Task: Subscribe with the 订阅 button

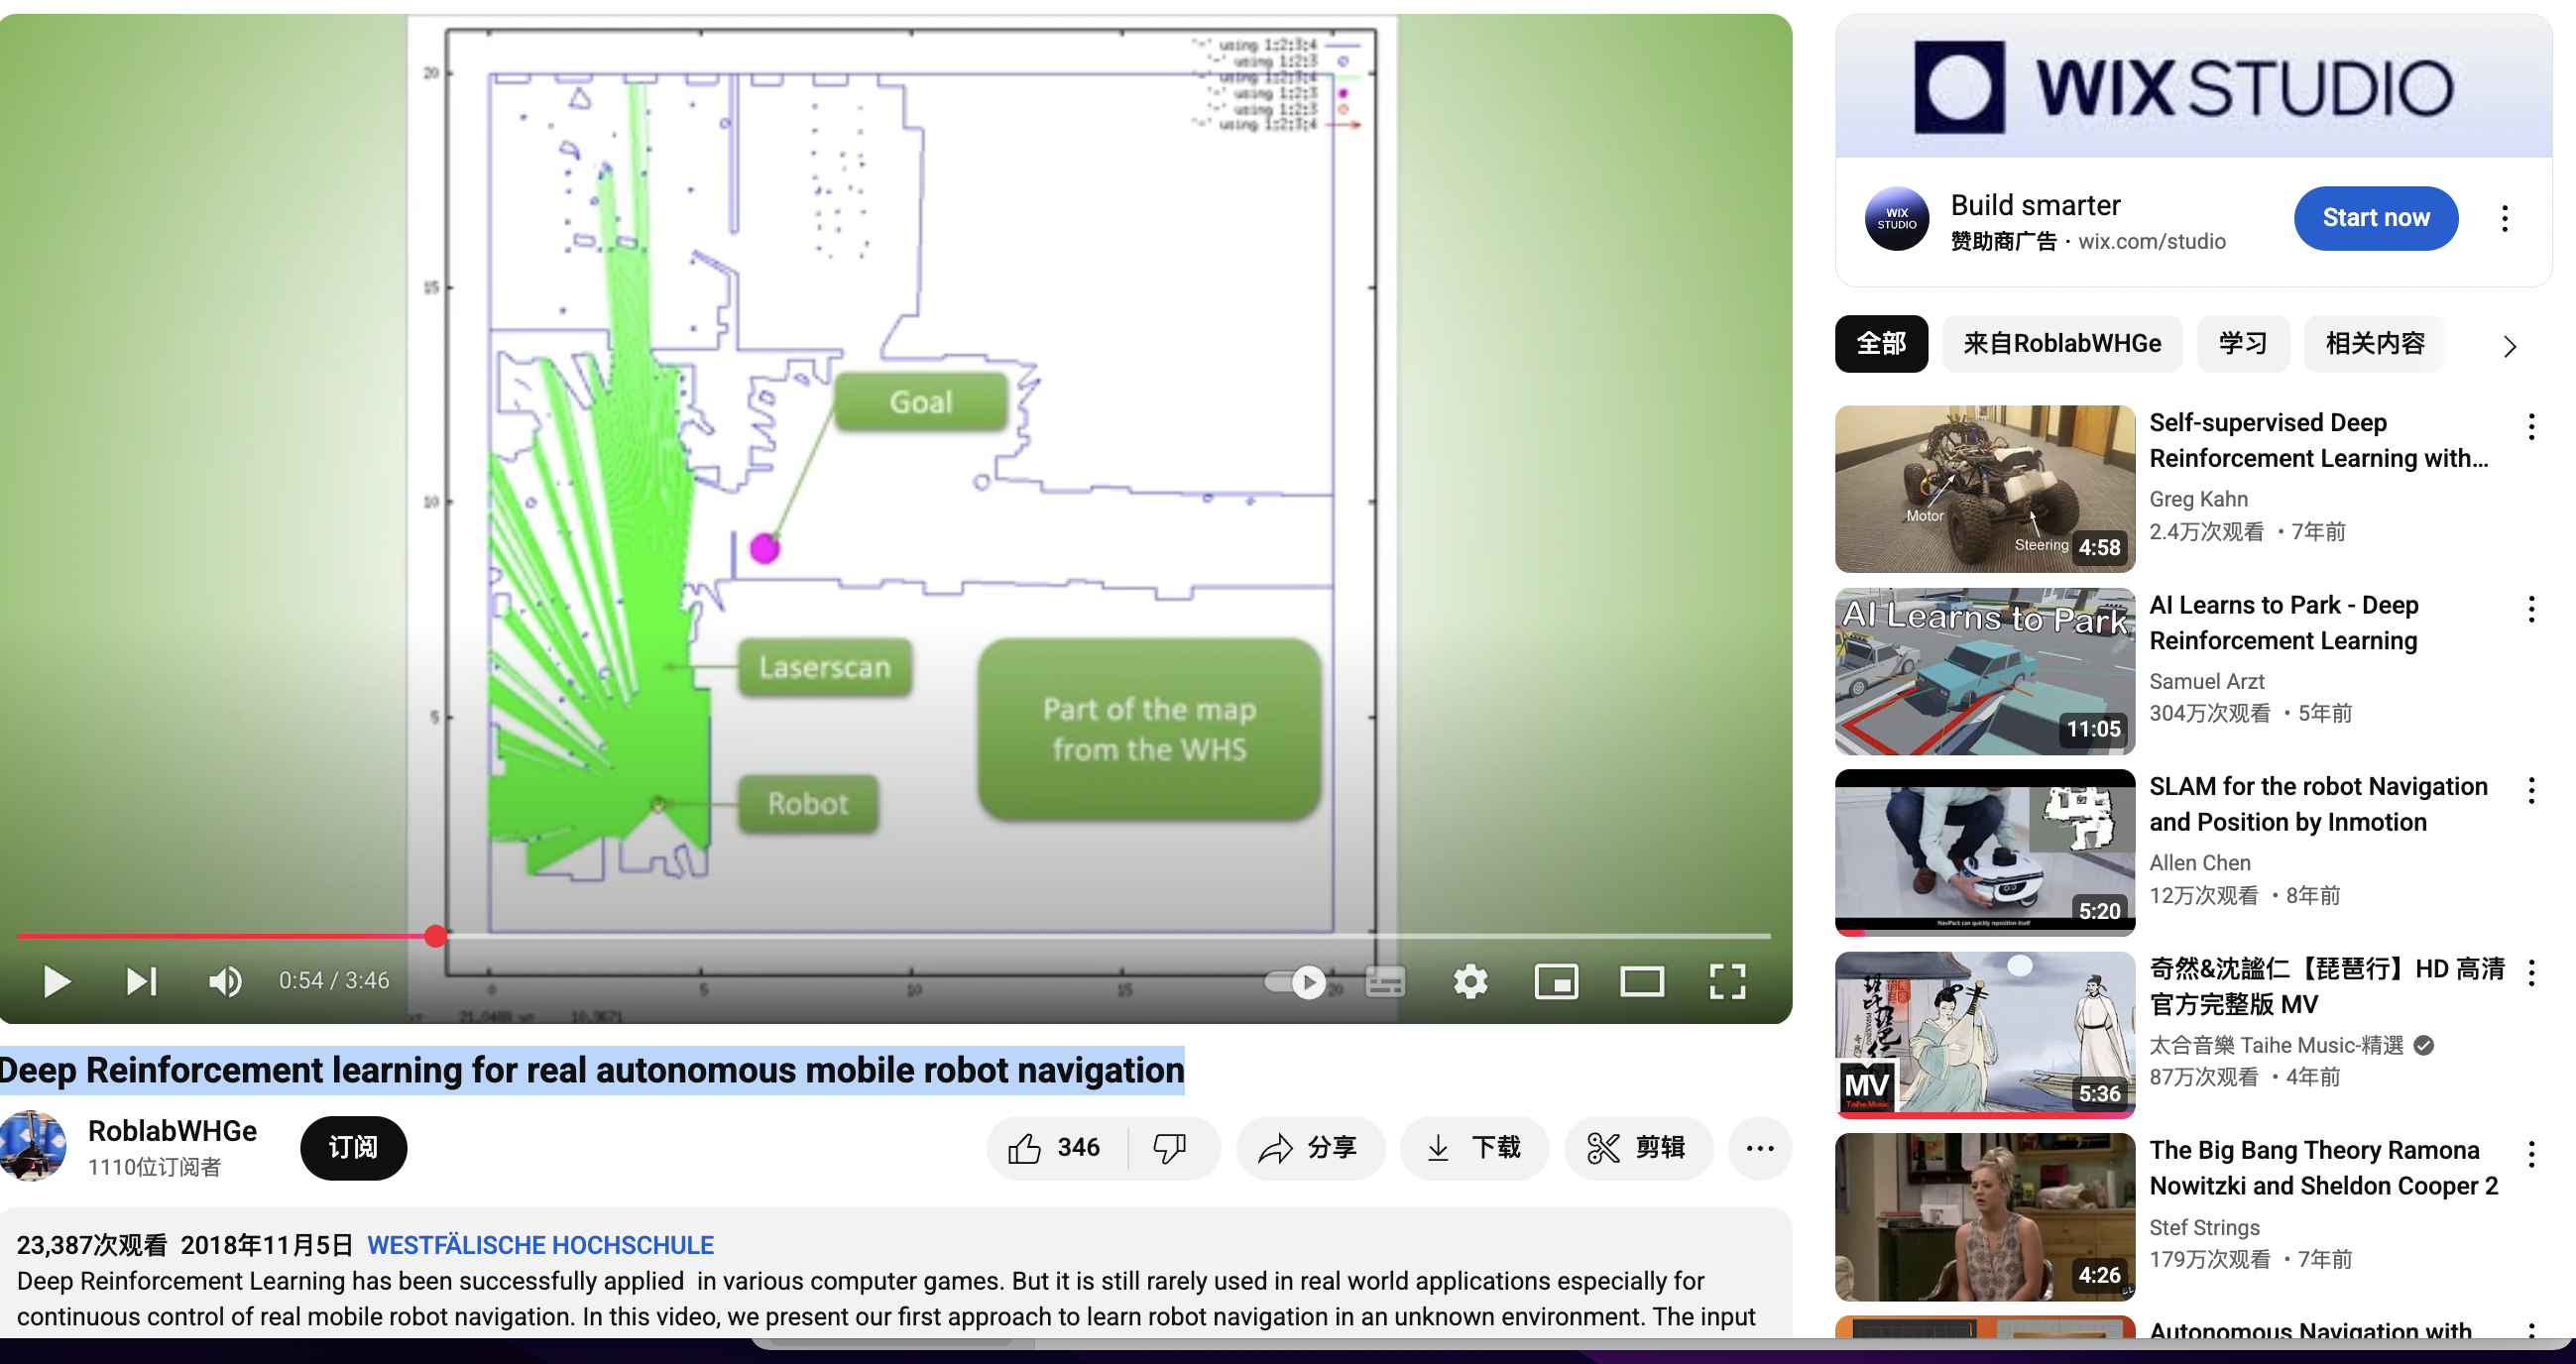Action: tap(353, 1147)
